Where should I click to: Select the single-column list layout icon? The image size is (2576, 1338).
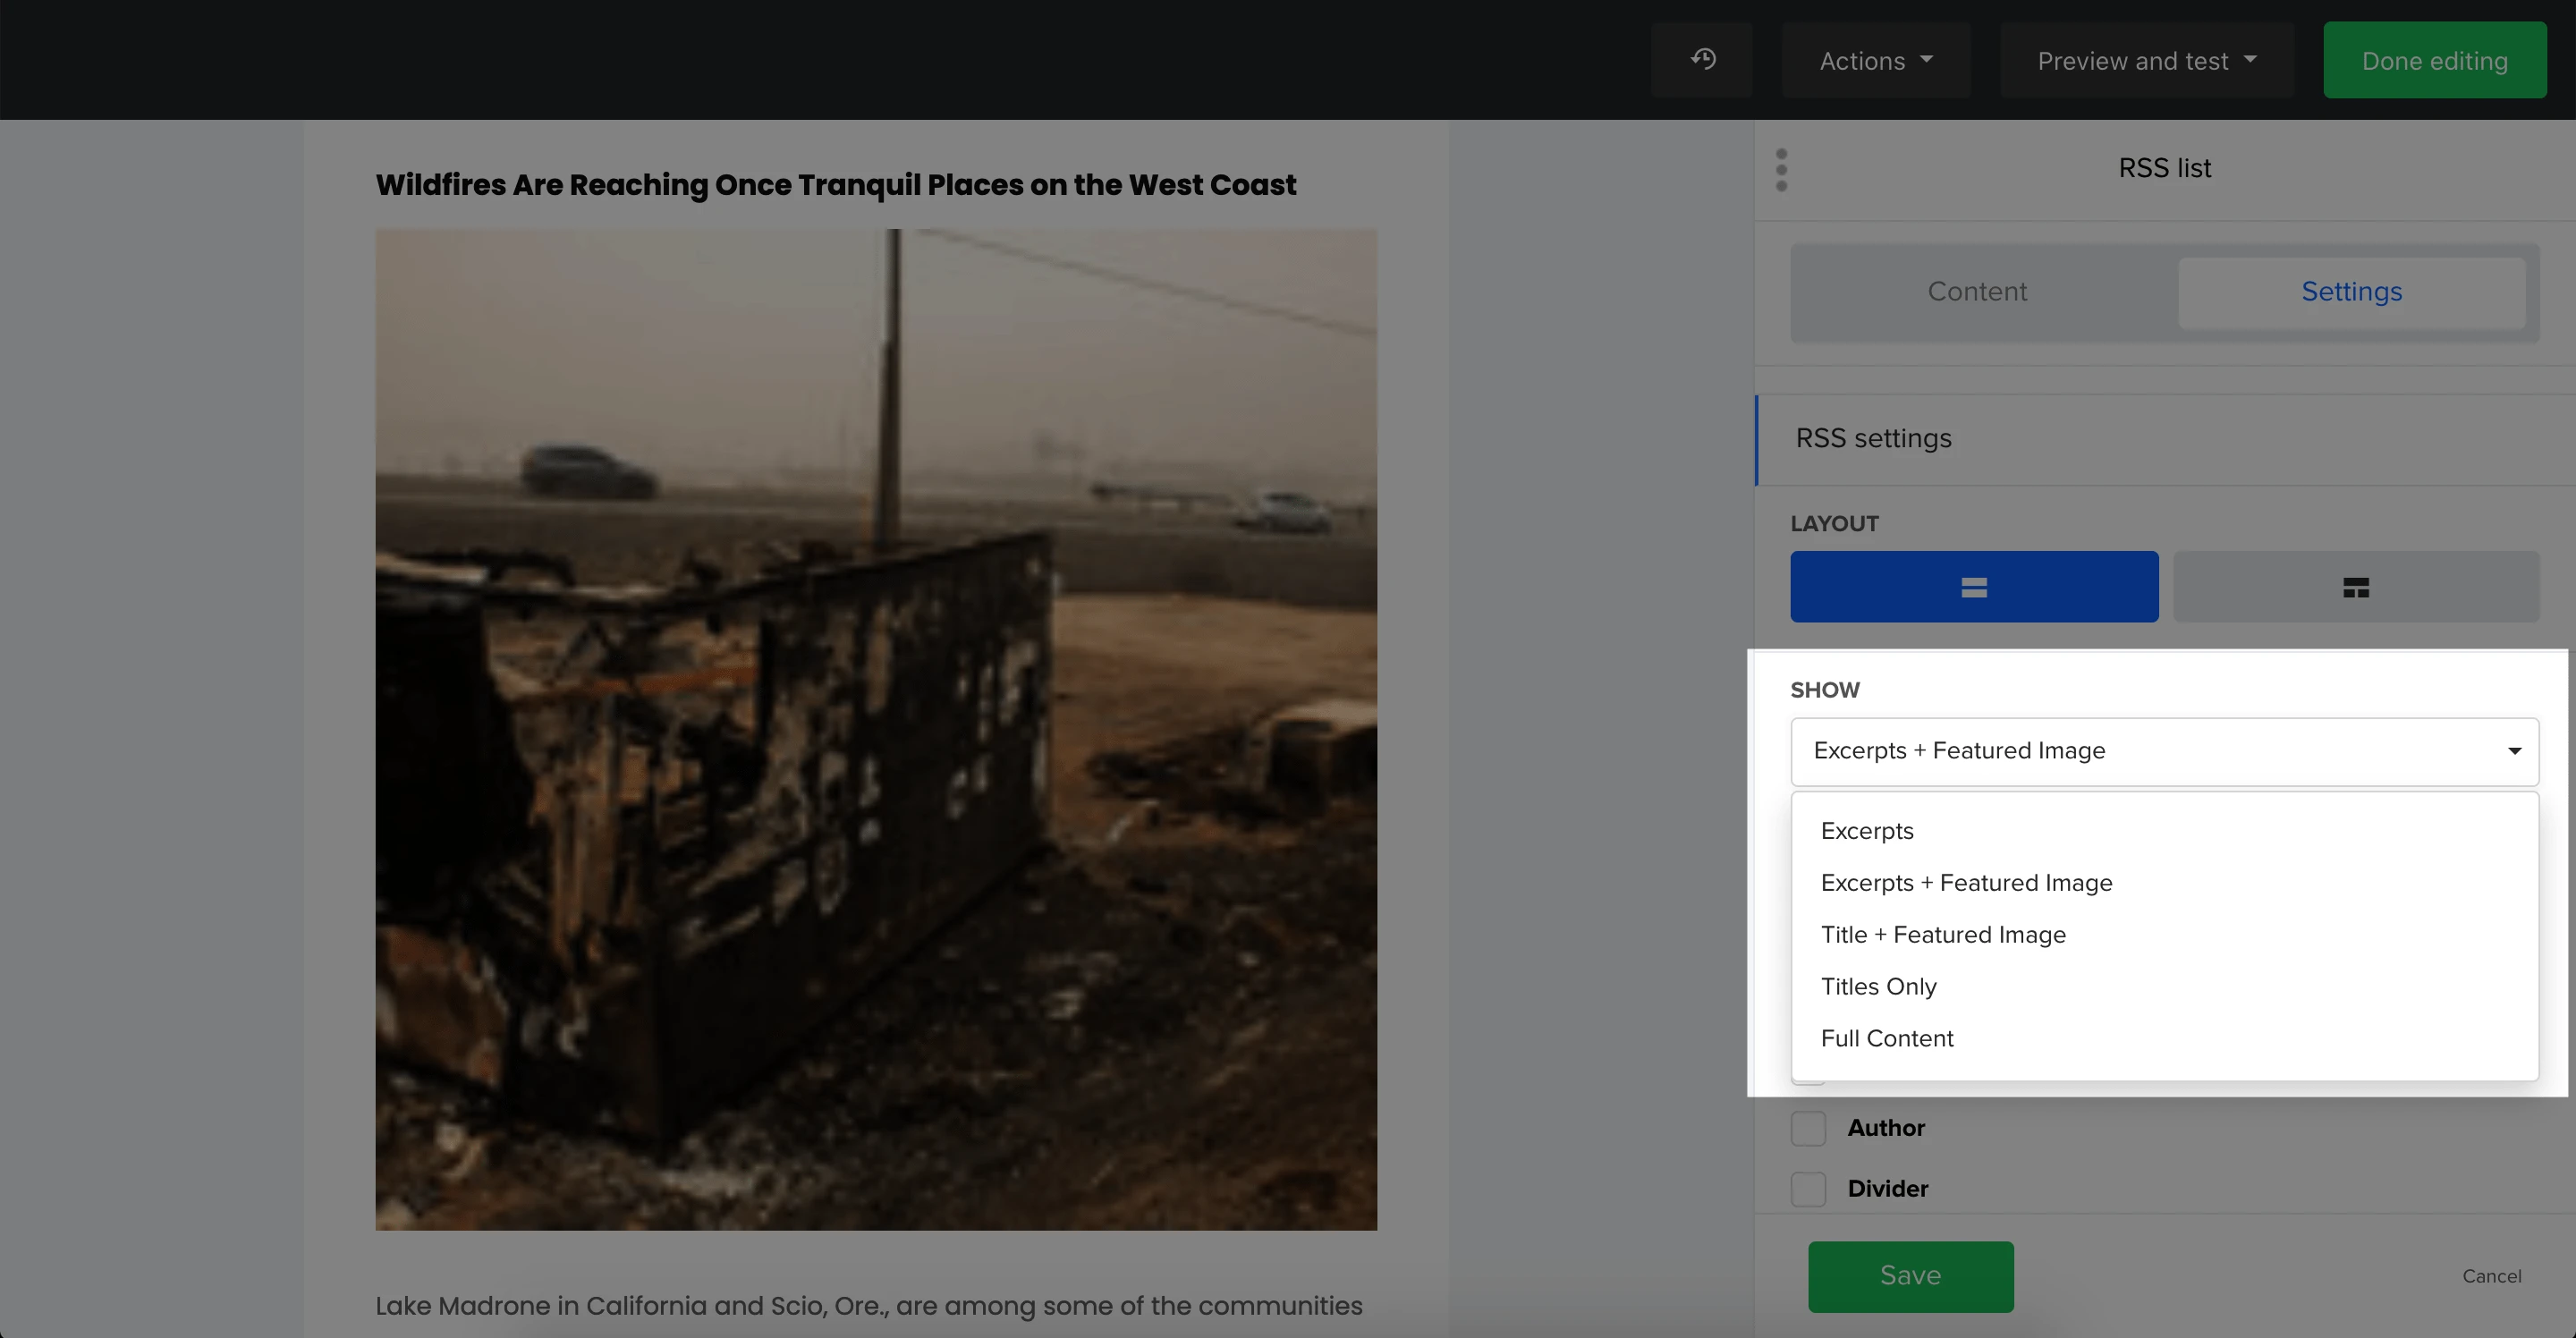pos(1973,587)
